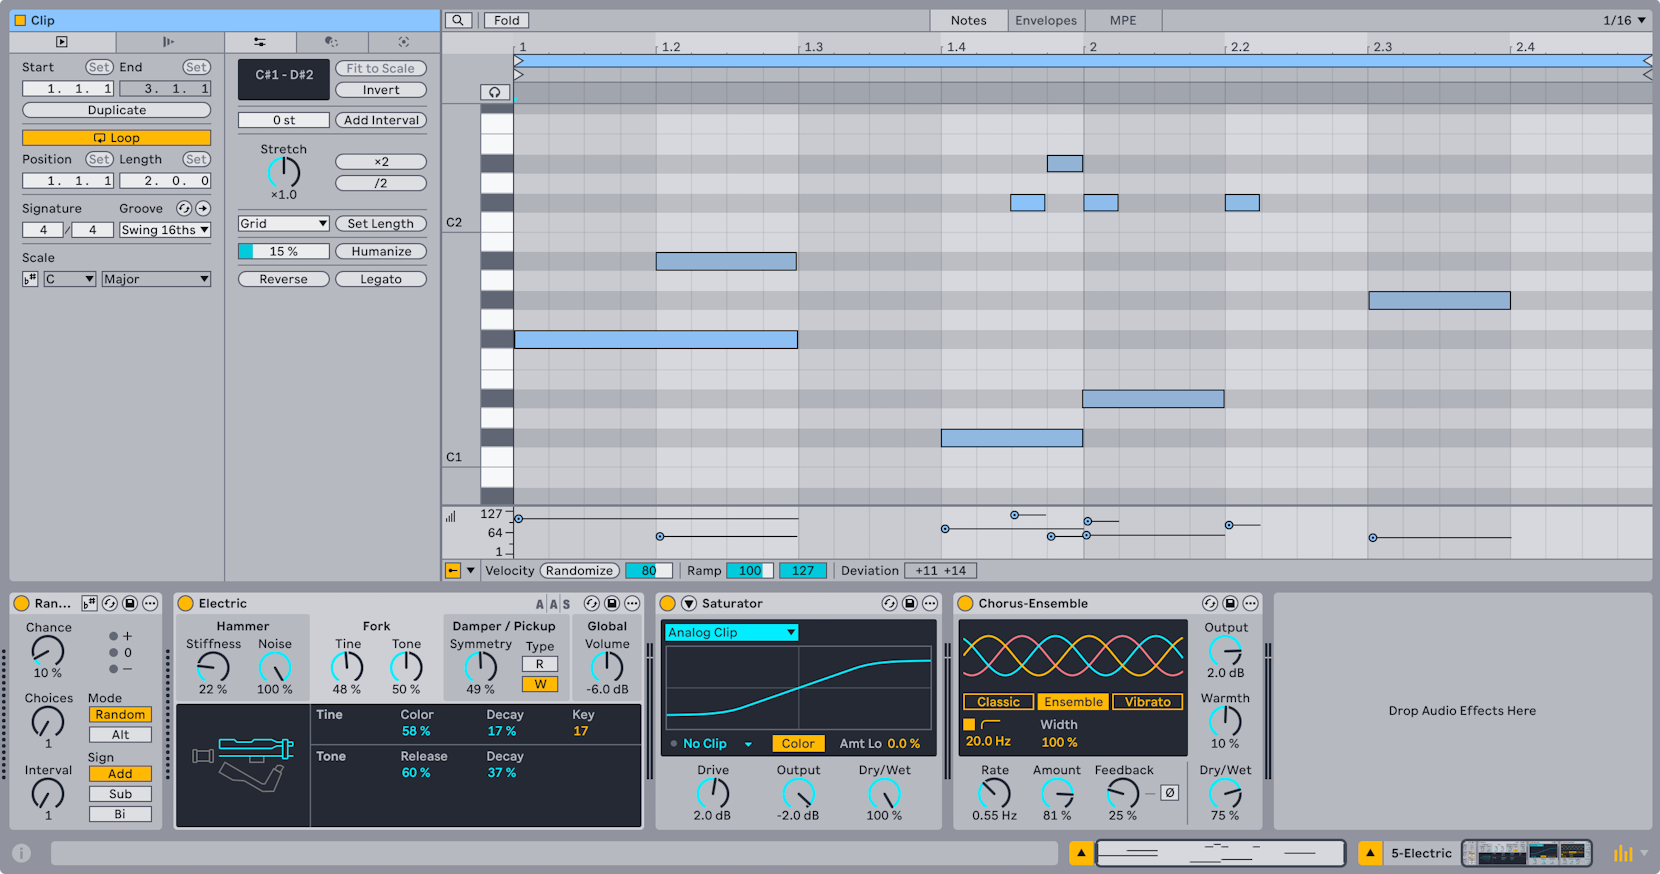This screenshot has height=874, width=1660.
Task: Click the Electric device options ellipsis icon
Action: tap(632, 603)
